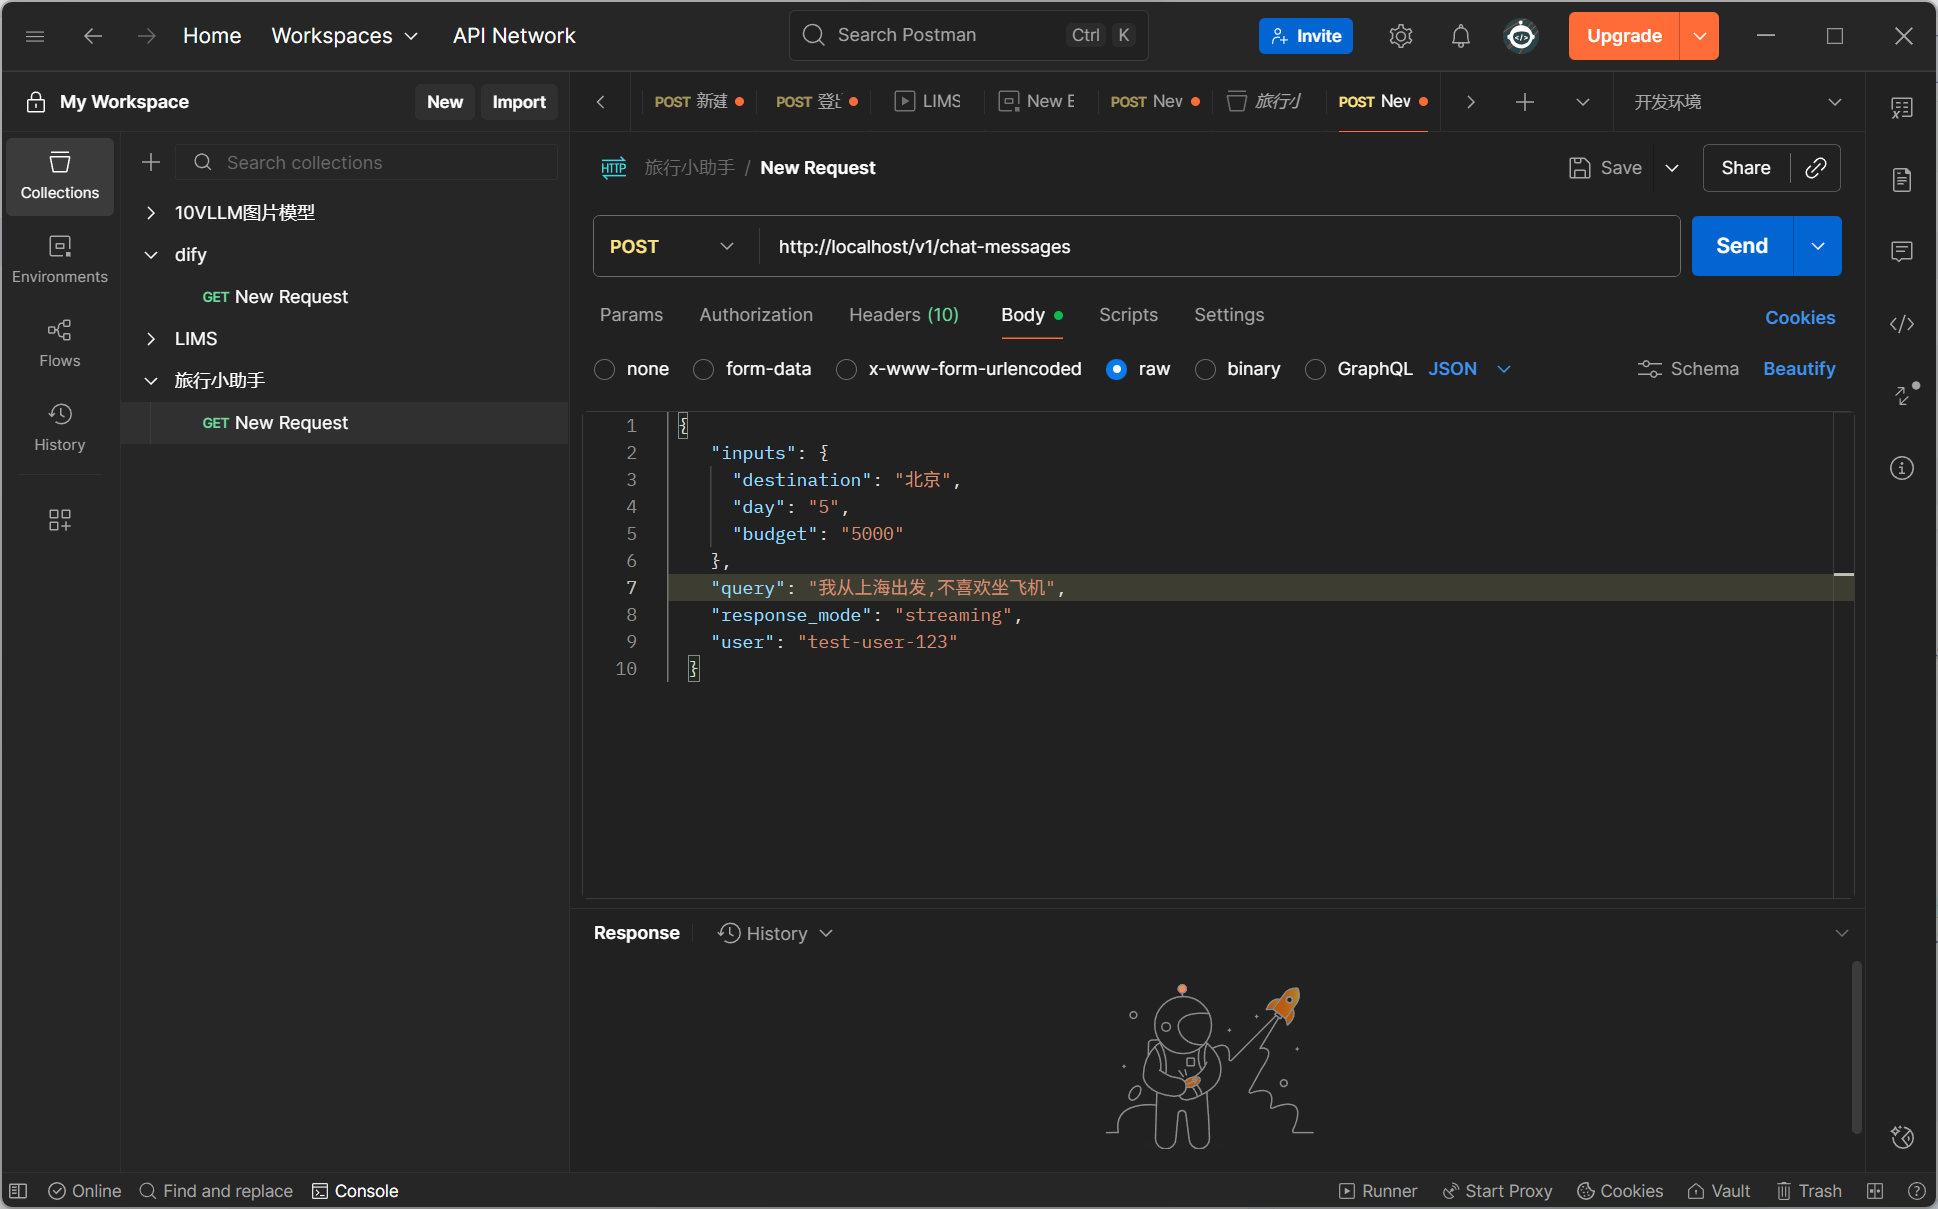Open the settings gear icon
This screenshot has width=1938, height=1209.
pos(1400,36)
